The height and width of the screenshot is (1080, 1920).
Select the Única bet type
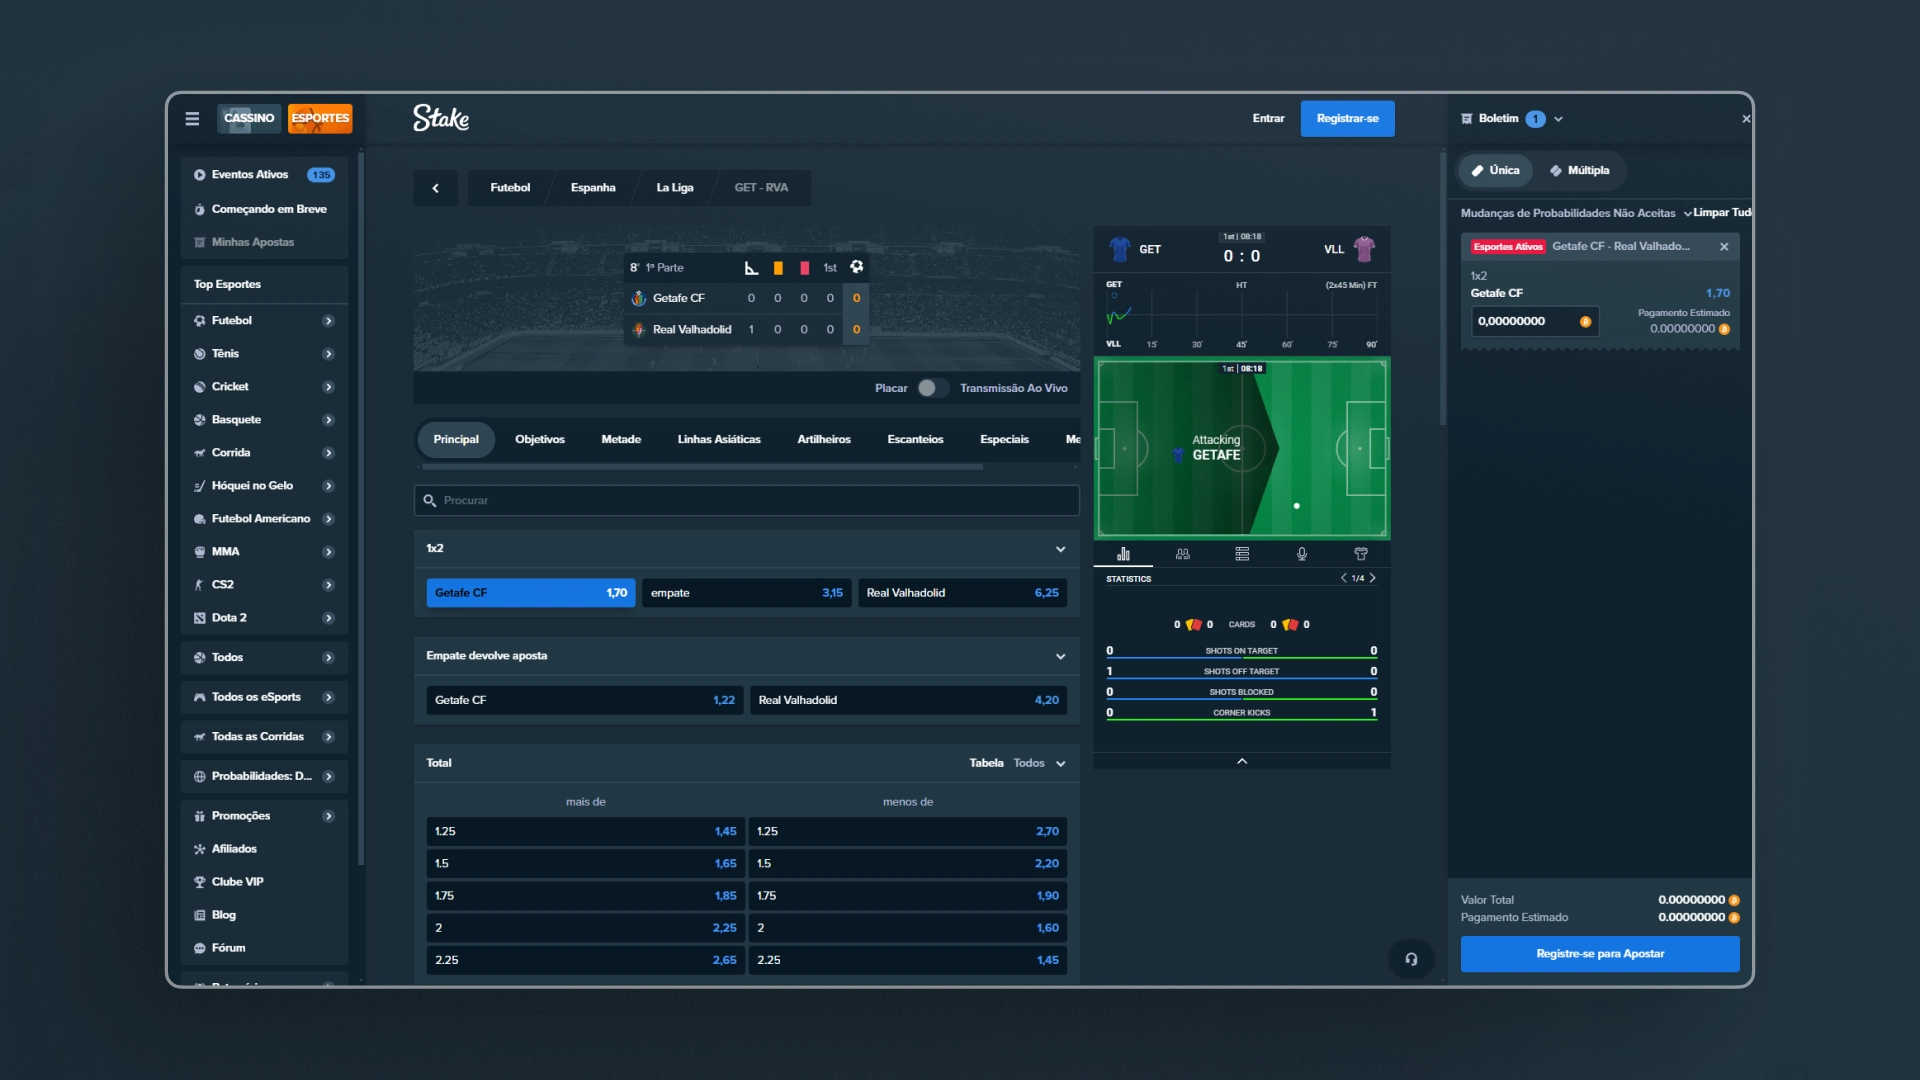1495,171
